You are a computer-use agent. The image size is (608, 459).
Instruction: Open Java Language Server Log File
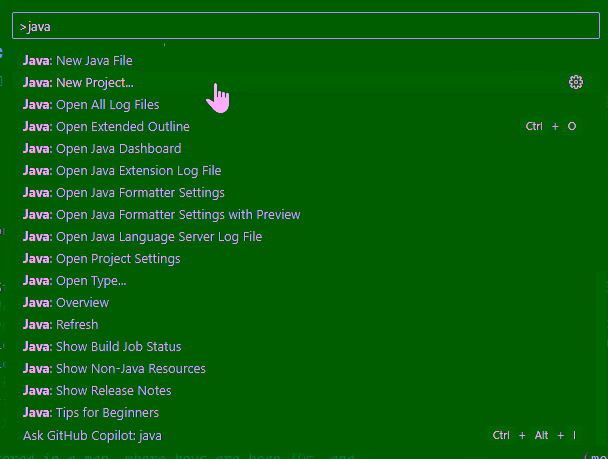click(x=142, y=237)
